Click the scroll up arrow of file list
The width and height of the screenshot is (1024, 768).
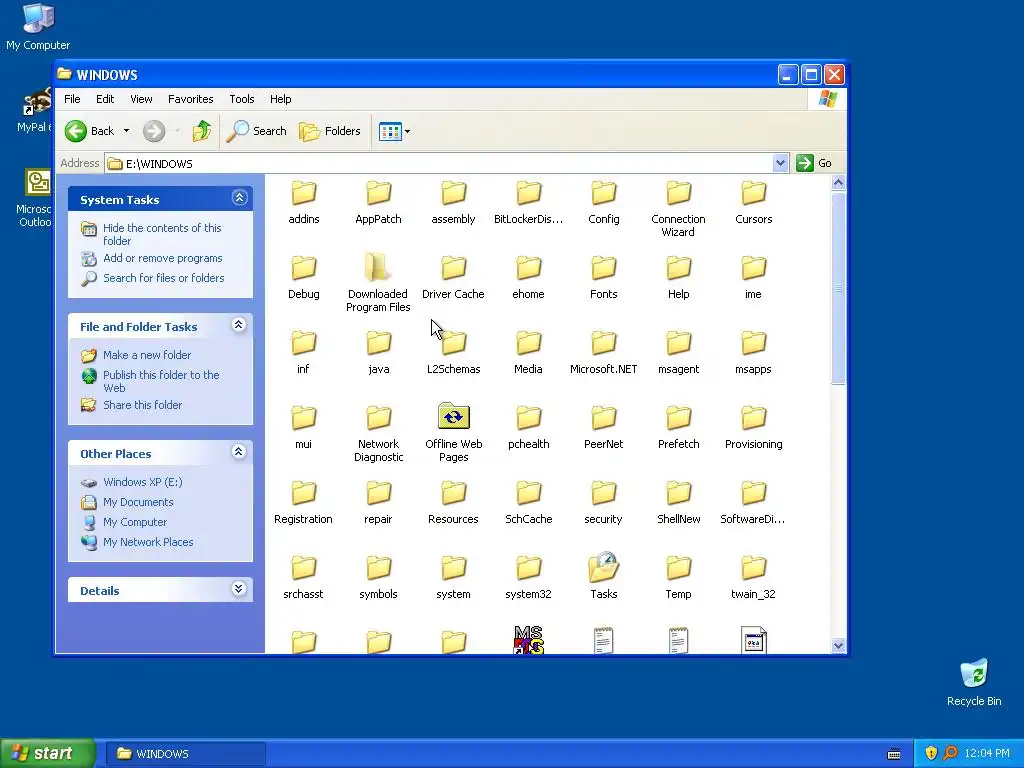(x=839, y=183)
